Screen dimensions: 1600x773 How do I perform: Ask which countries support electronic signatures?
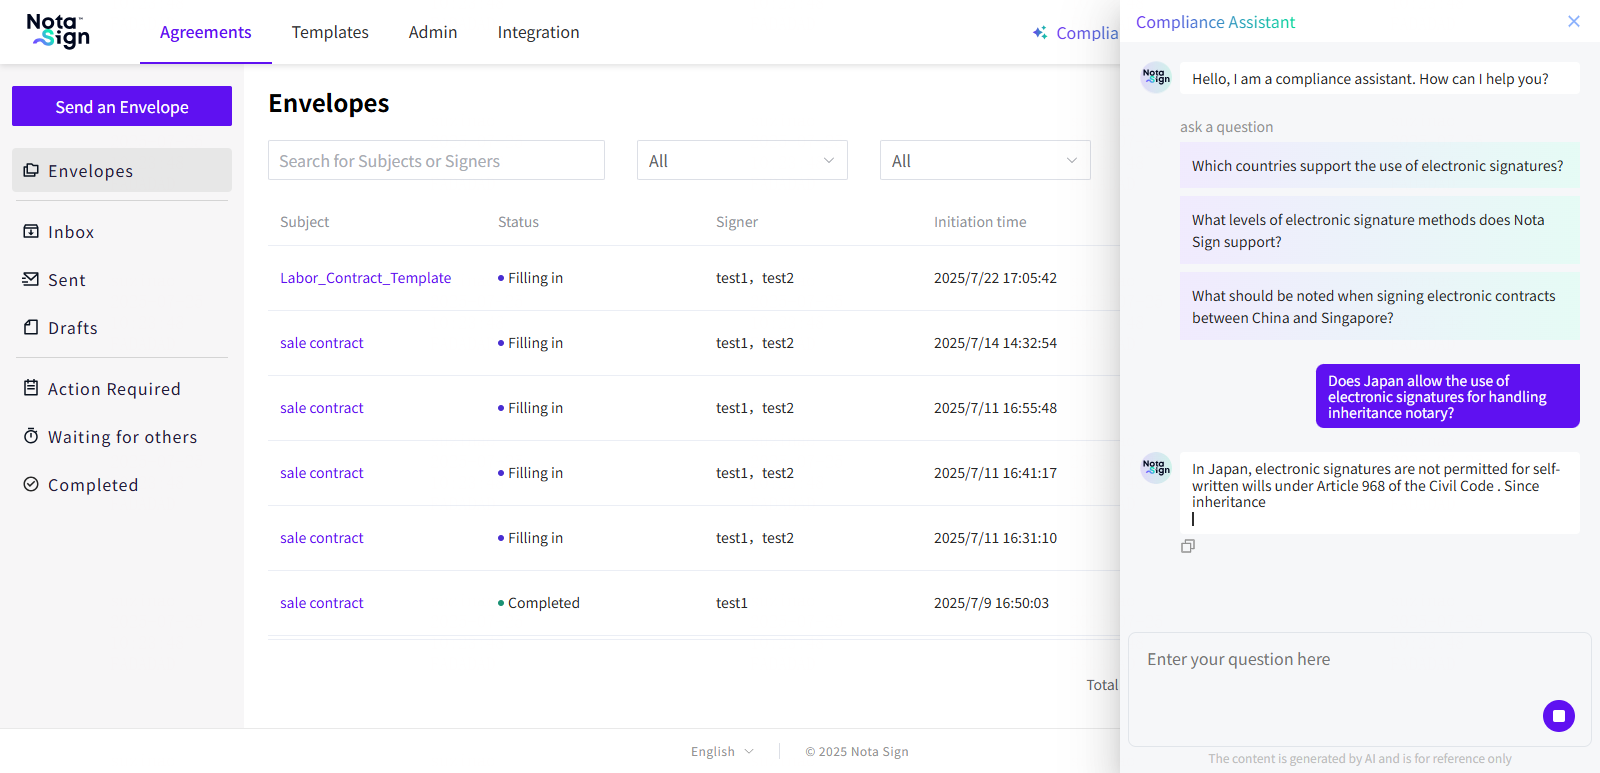(1377, 166)
